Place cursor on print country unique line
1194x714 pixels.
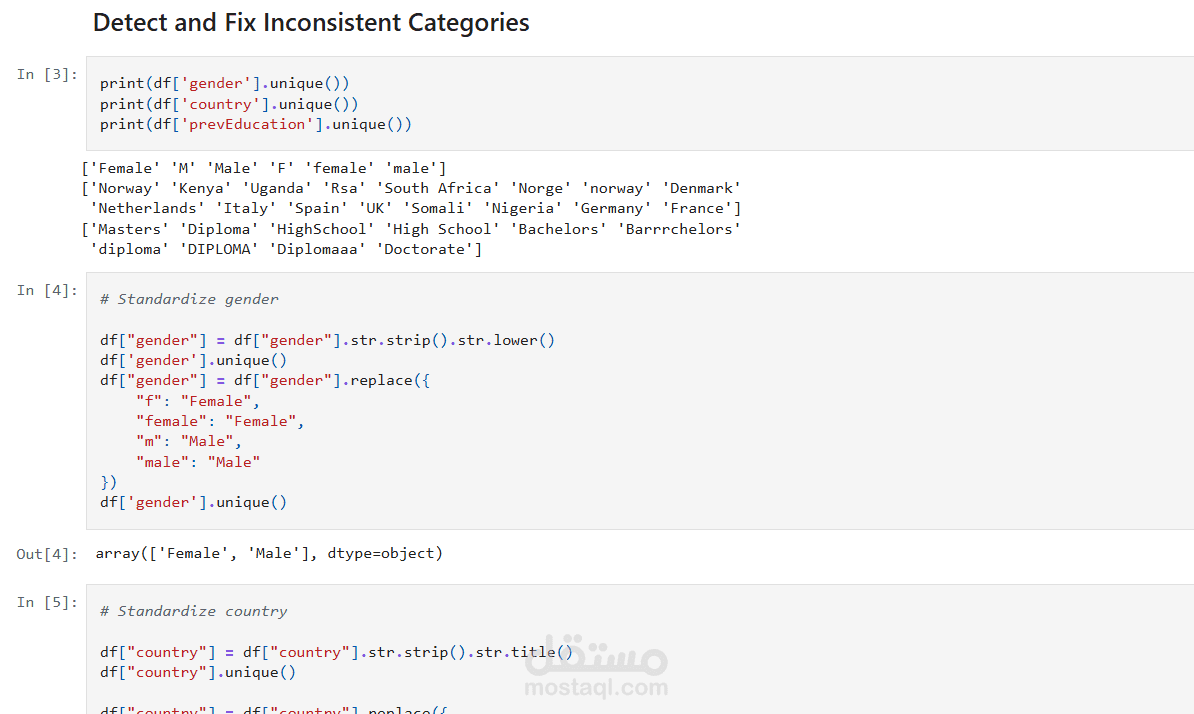click(x=229, y=104)
